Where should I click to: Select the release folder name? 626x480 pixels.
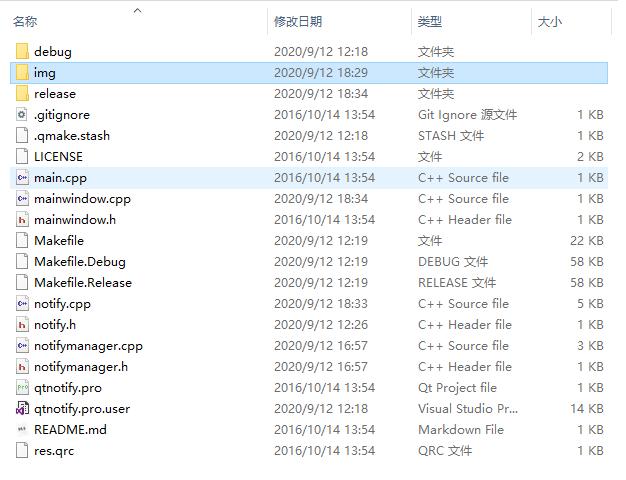pos(55,94)
